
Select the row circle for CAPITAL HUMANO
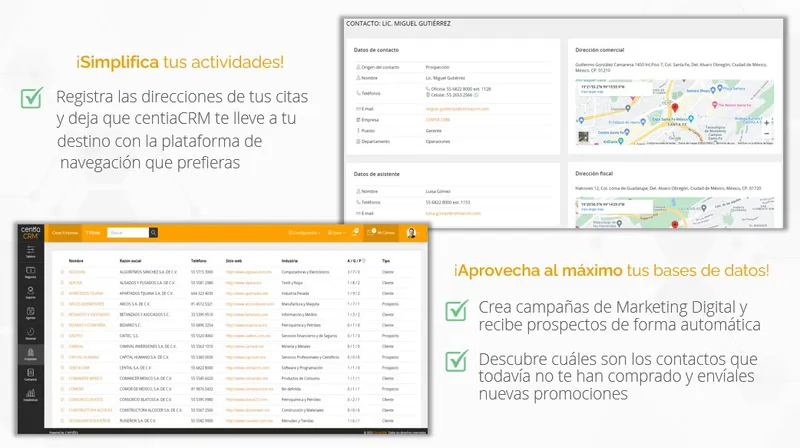point(62,357)
